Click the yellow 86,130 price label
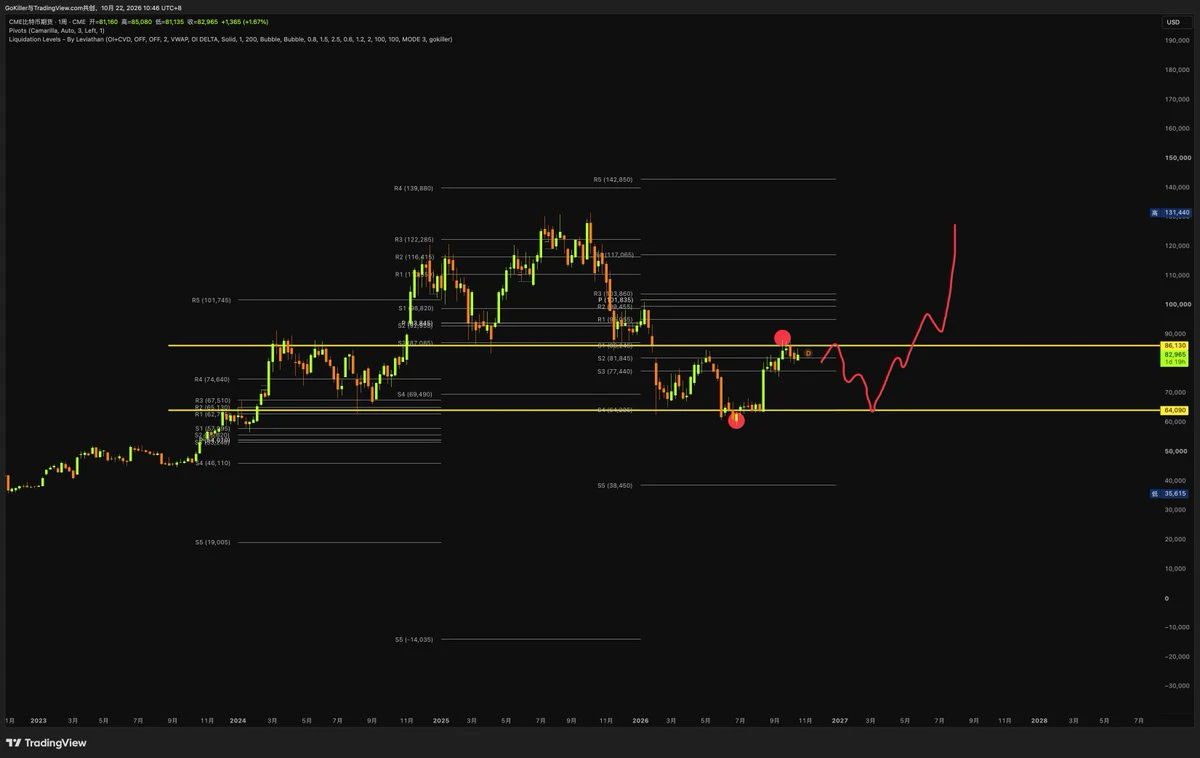This screenshot has width=1200, height=758. (1175, 345)
